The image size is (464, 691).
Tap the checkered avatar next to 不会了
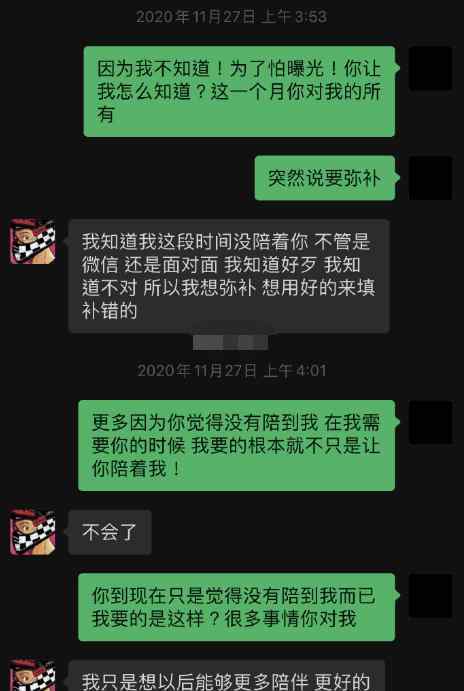click(33, 532)
